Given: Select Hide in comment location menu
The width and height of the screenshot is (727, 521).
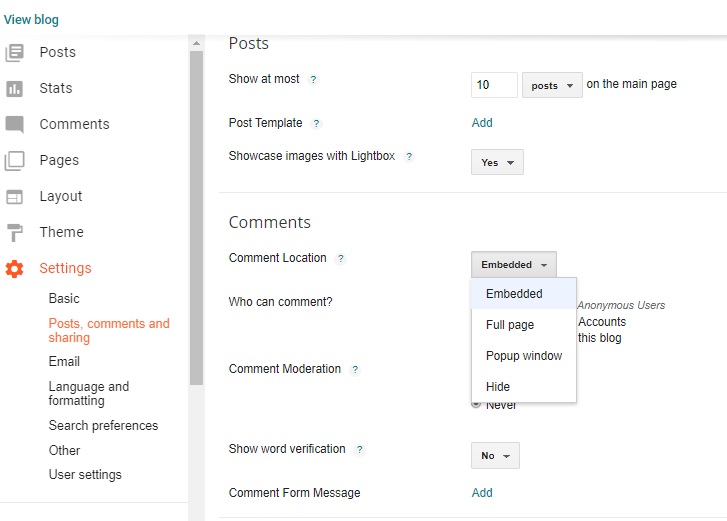Looking at the screenshot, I should (x=498, y=387).
